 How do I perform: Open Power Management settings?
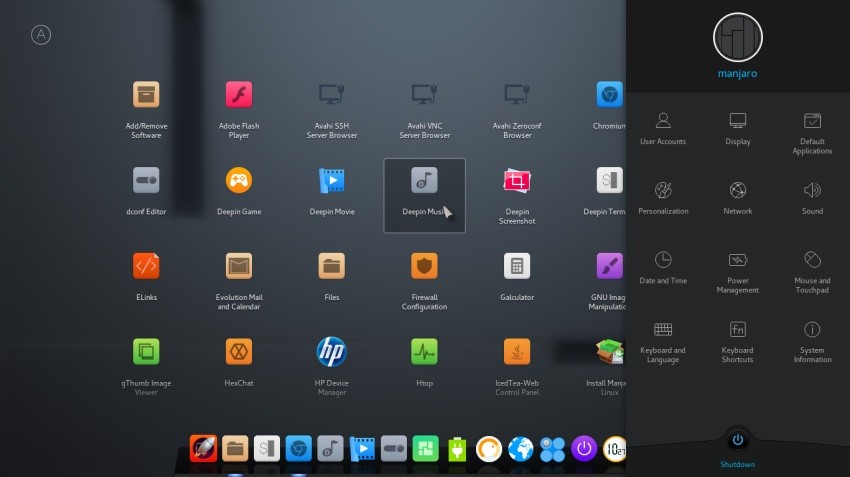coord(737,273)
